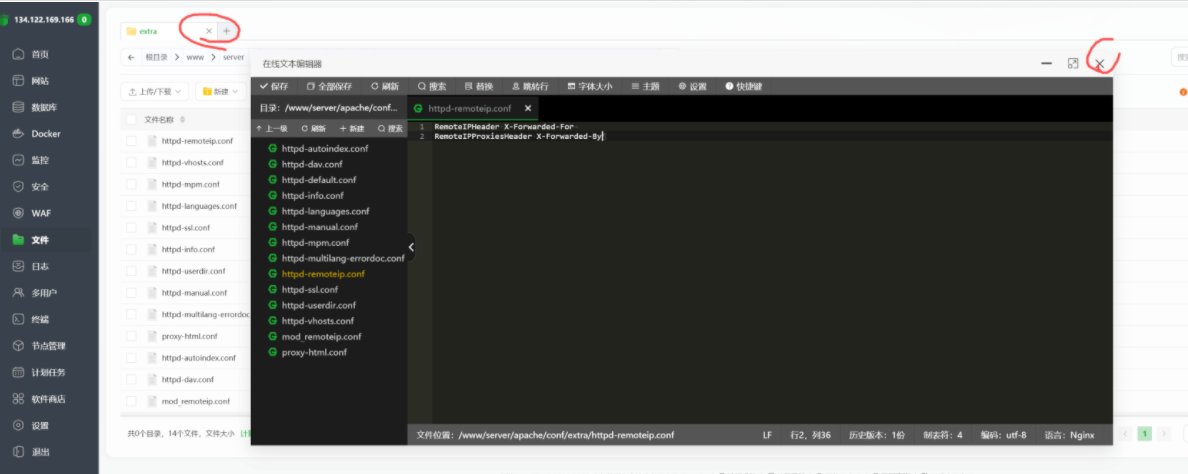Viewport: 1188px width, 474px height.
Task: Click the back arrow in path bar
Action: tap(131, 58)
